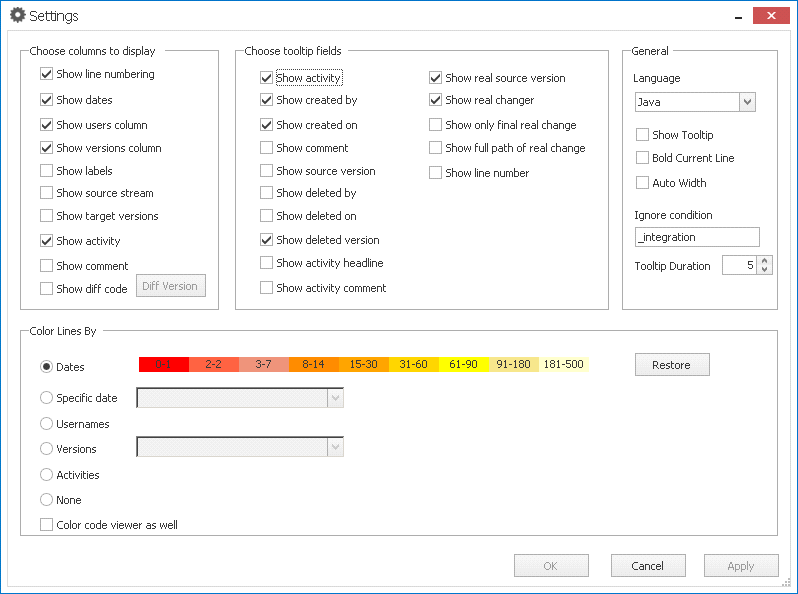Tick the Show diff code checkbox
This screenshot has width=798, height=594.
[47, 289]
